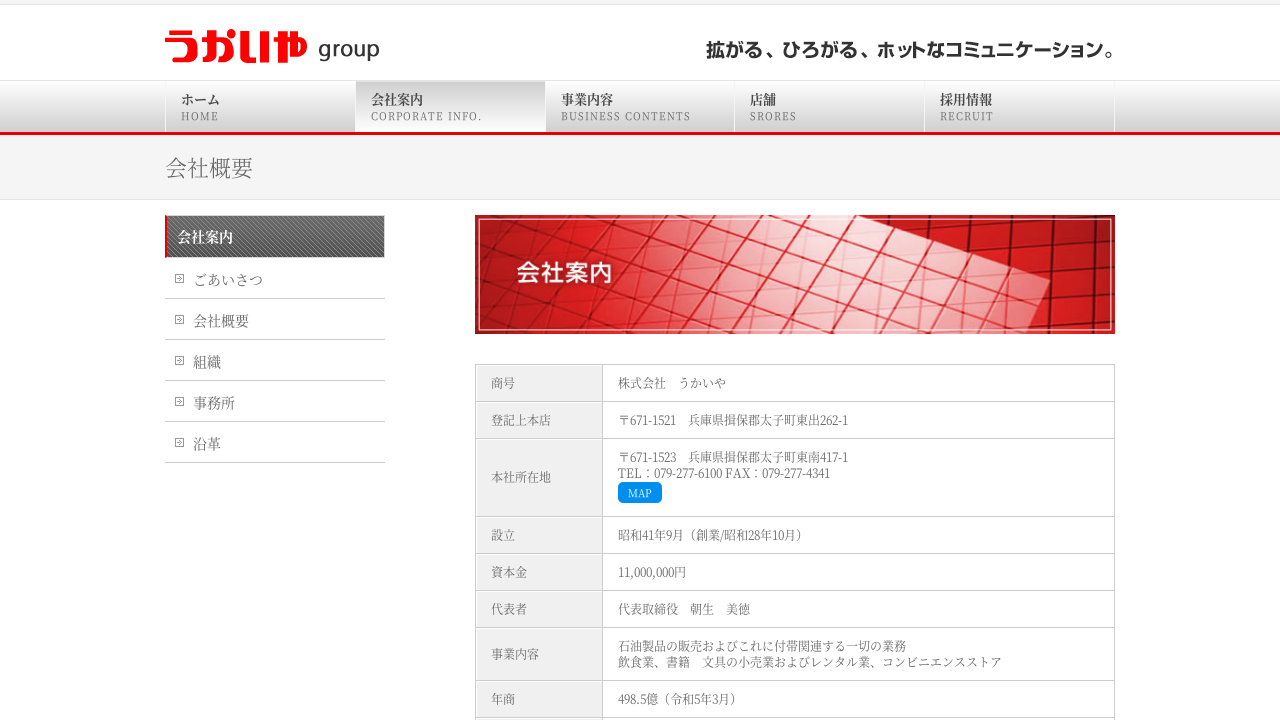This screenshot has width=1280, height=720.
Task: Click the red 会社案内 banner image
Action: pyautogui.click(x=794, y=274)
